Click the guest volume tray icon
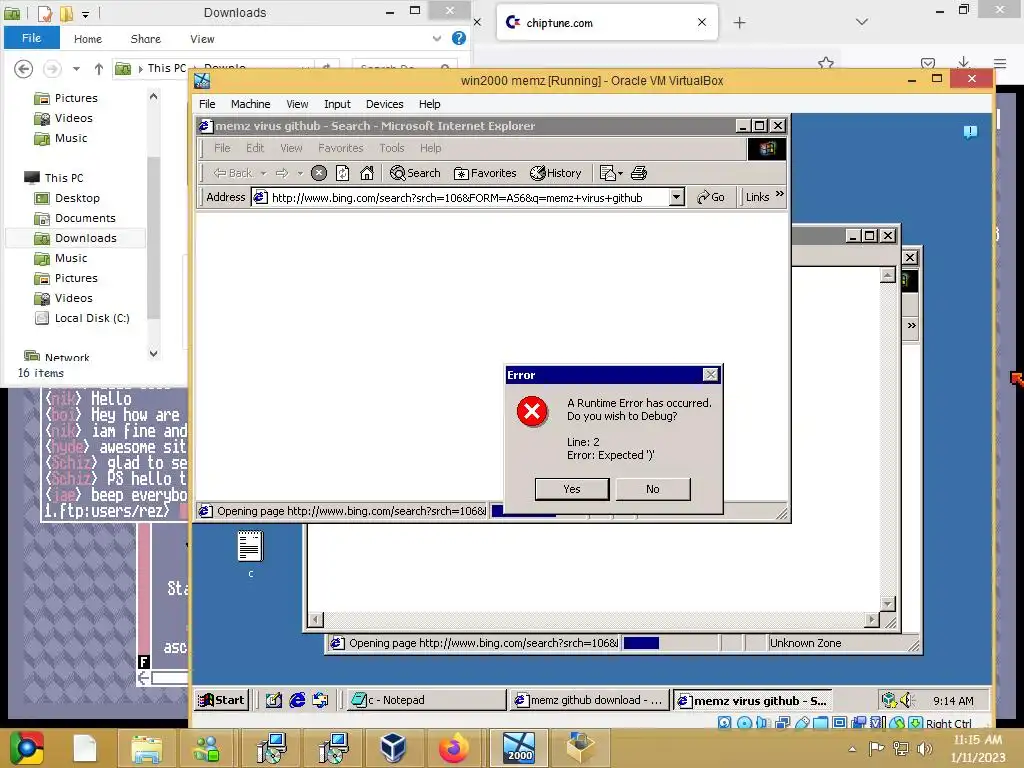Screen dimensions: 1024x768 [x=906, y=700]
